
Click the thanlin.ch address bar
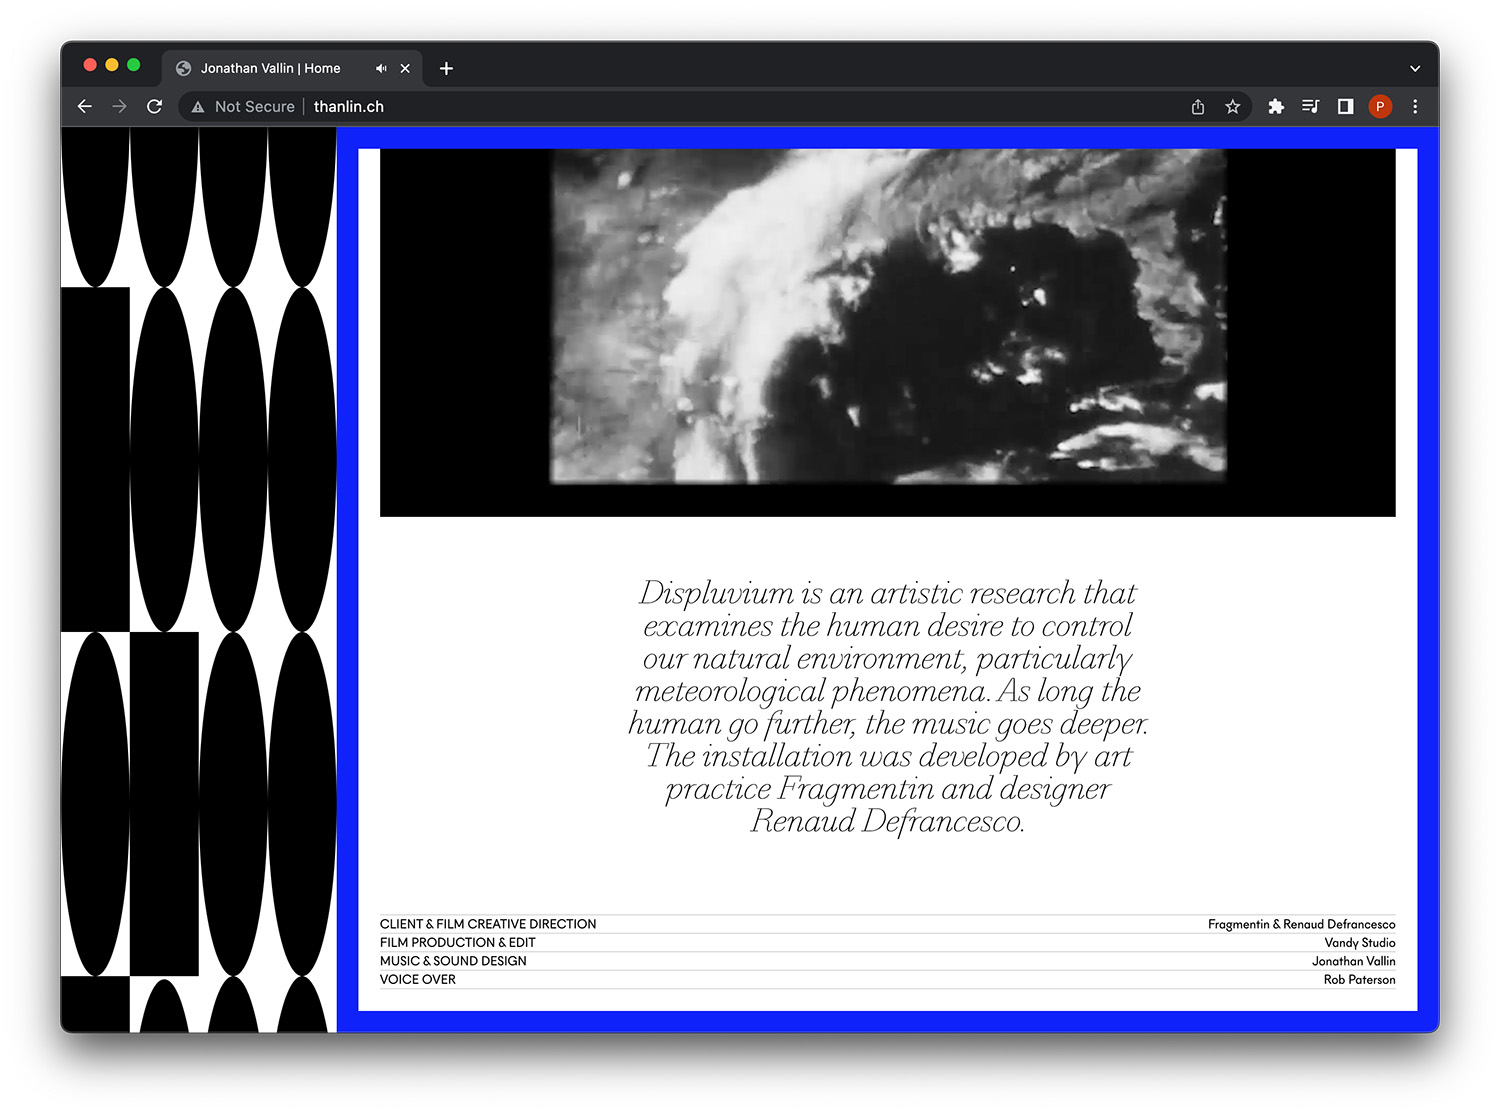pyautogui.click(x=700, y=107)
